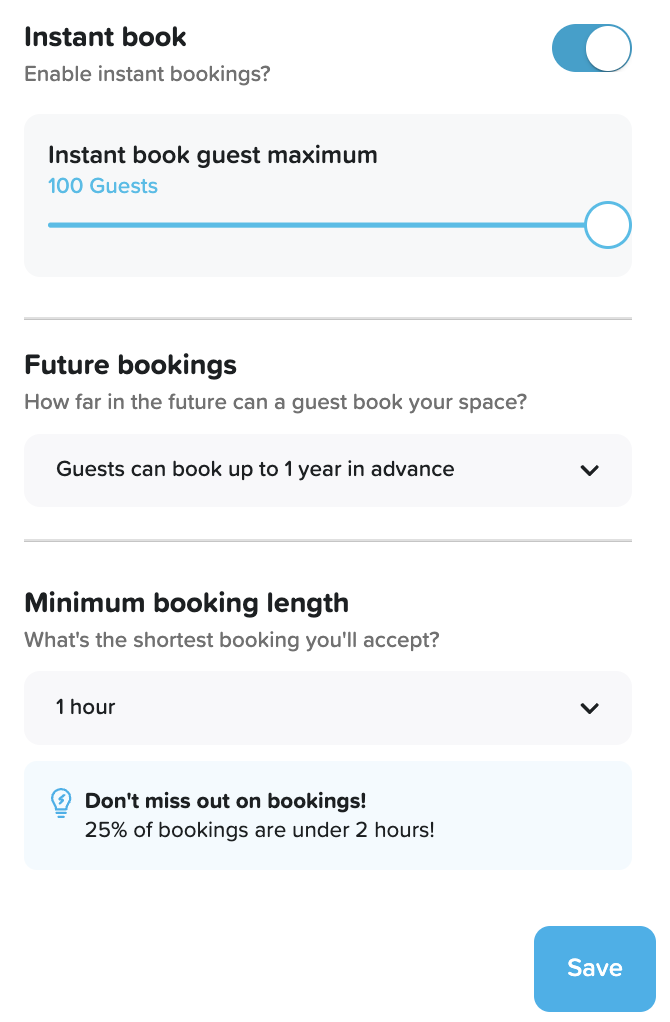670x1022 pixels.
Task: Click the middle of the guest slider track
Action: point(320,225)
